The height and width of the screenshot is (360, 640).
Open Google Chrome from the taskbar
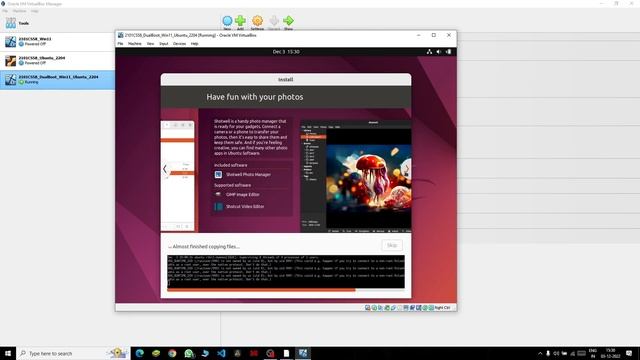tap(172, 353)
